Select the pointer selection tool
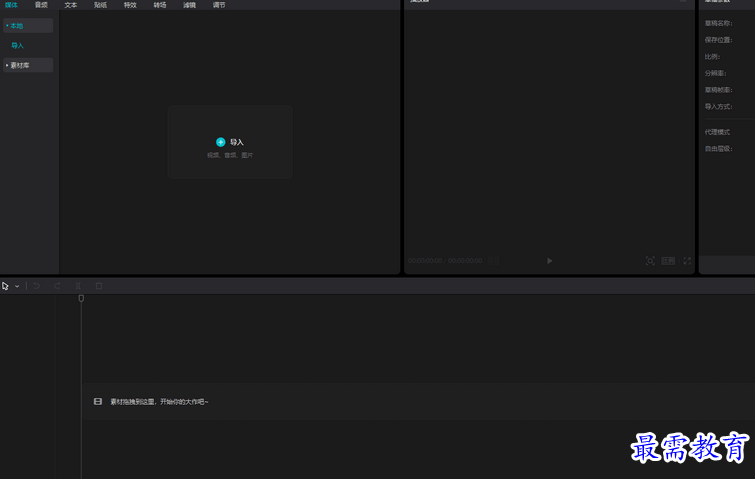 pyautogui.click(x=5, y=286)
